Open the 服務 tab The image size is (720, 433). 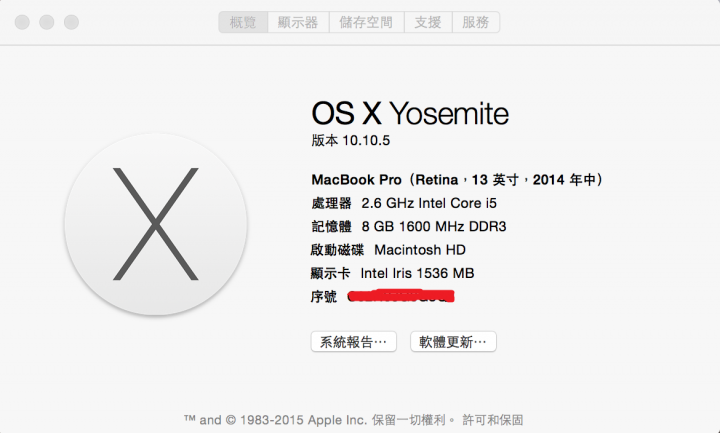(x=476, y=22)
